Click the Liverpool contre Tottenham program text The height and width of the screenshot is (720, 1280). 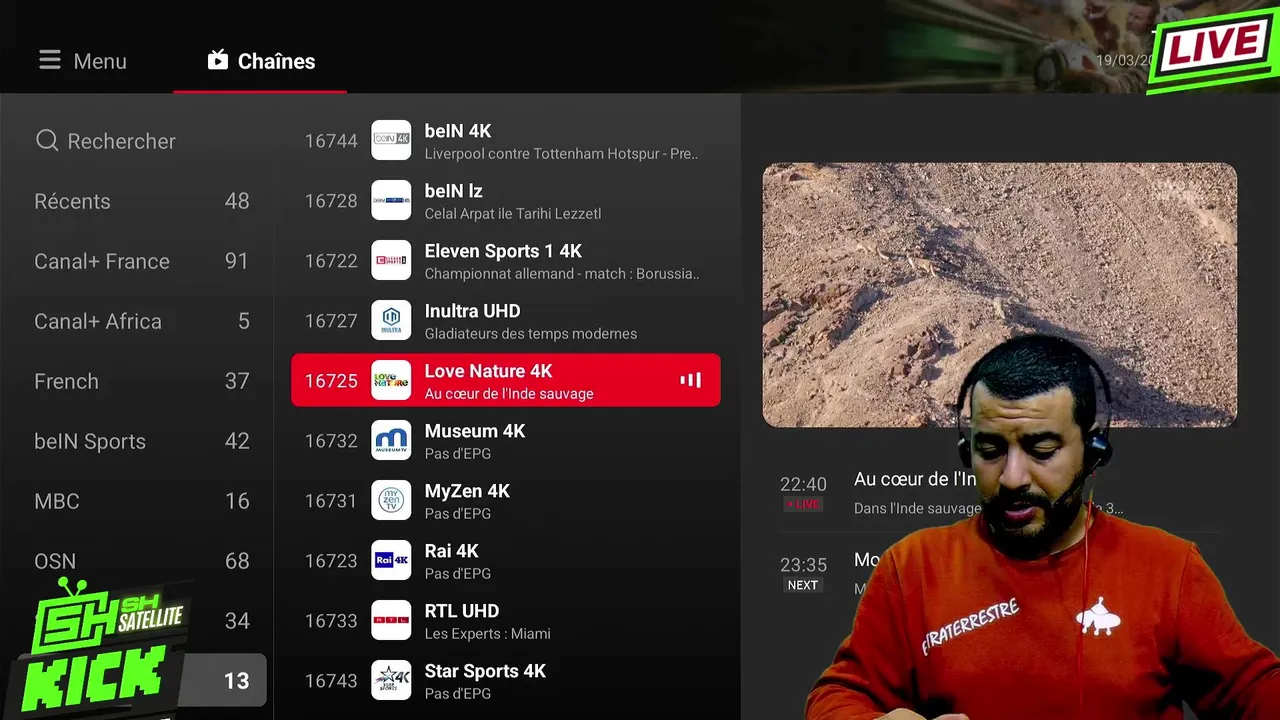click(x=561, y=154)
